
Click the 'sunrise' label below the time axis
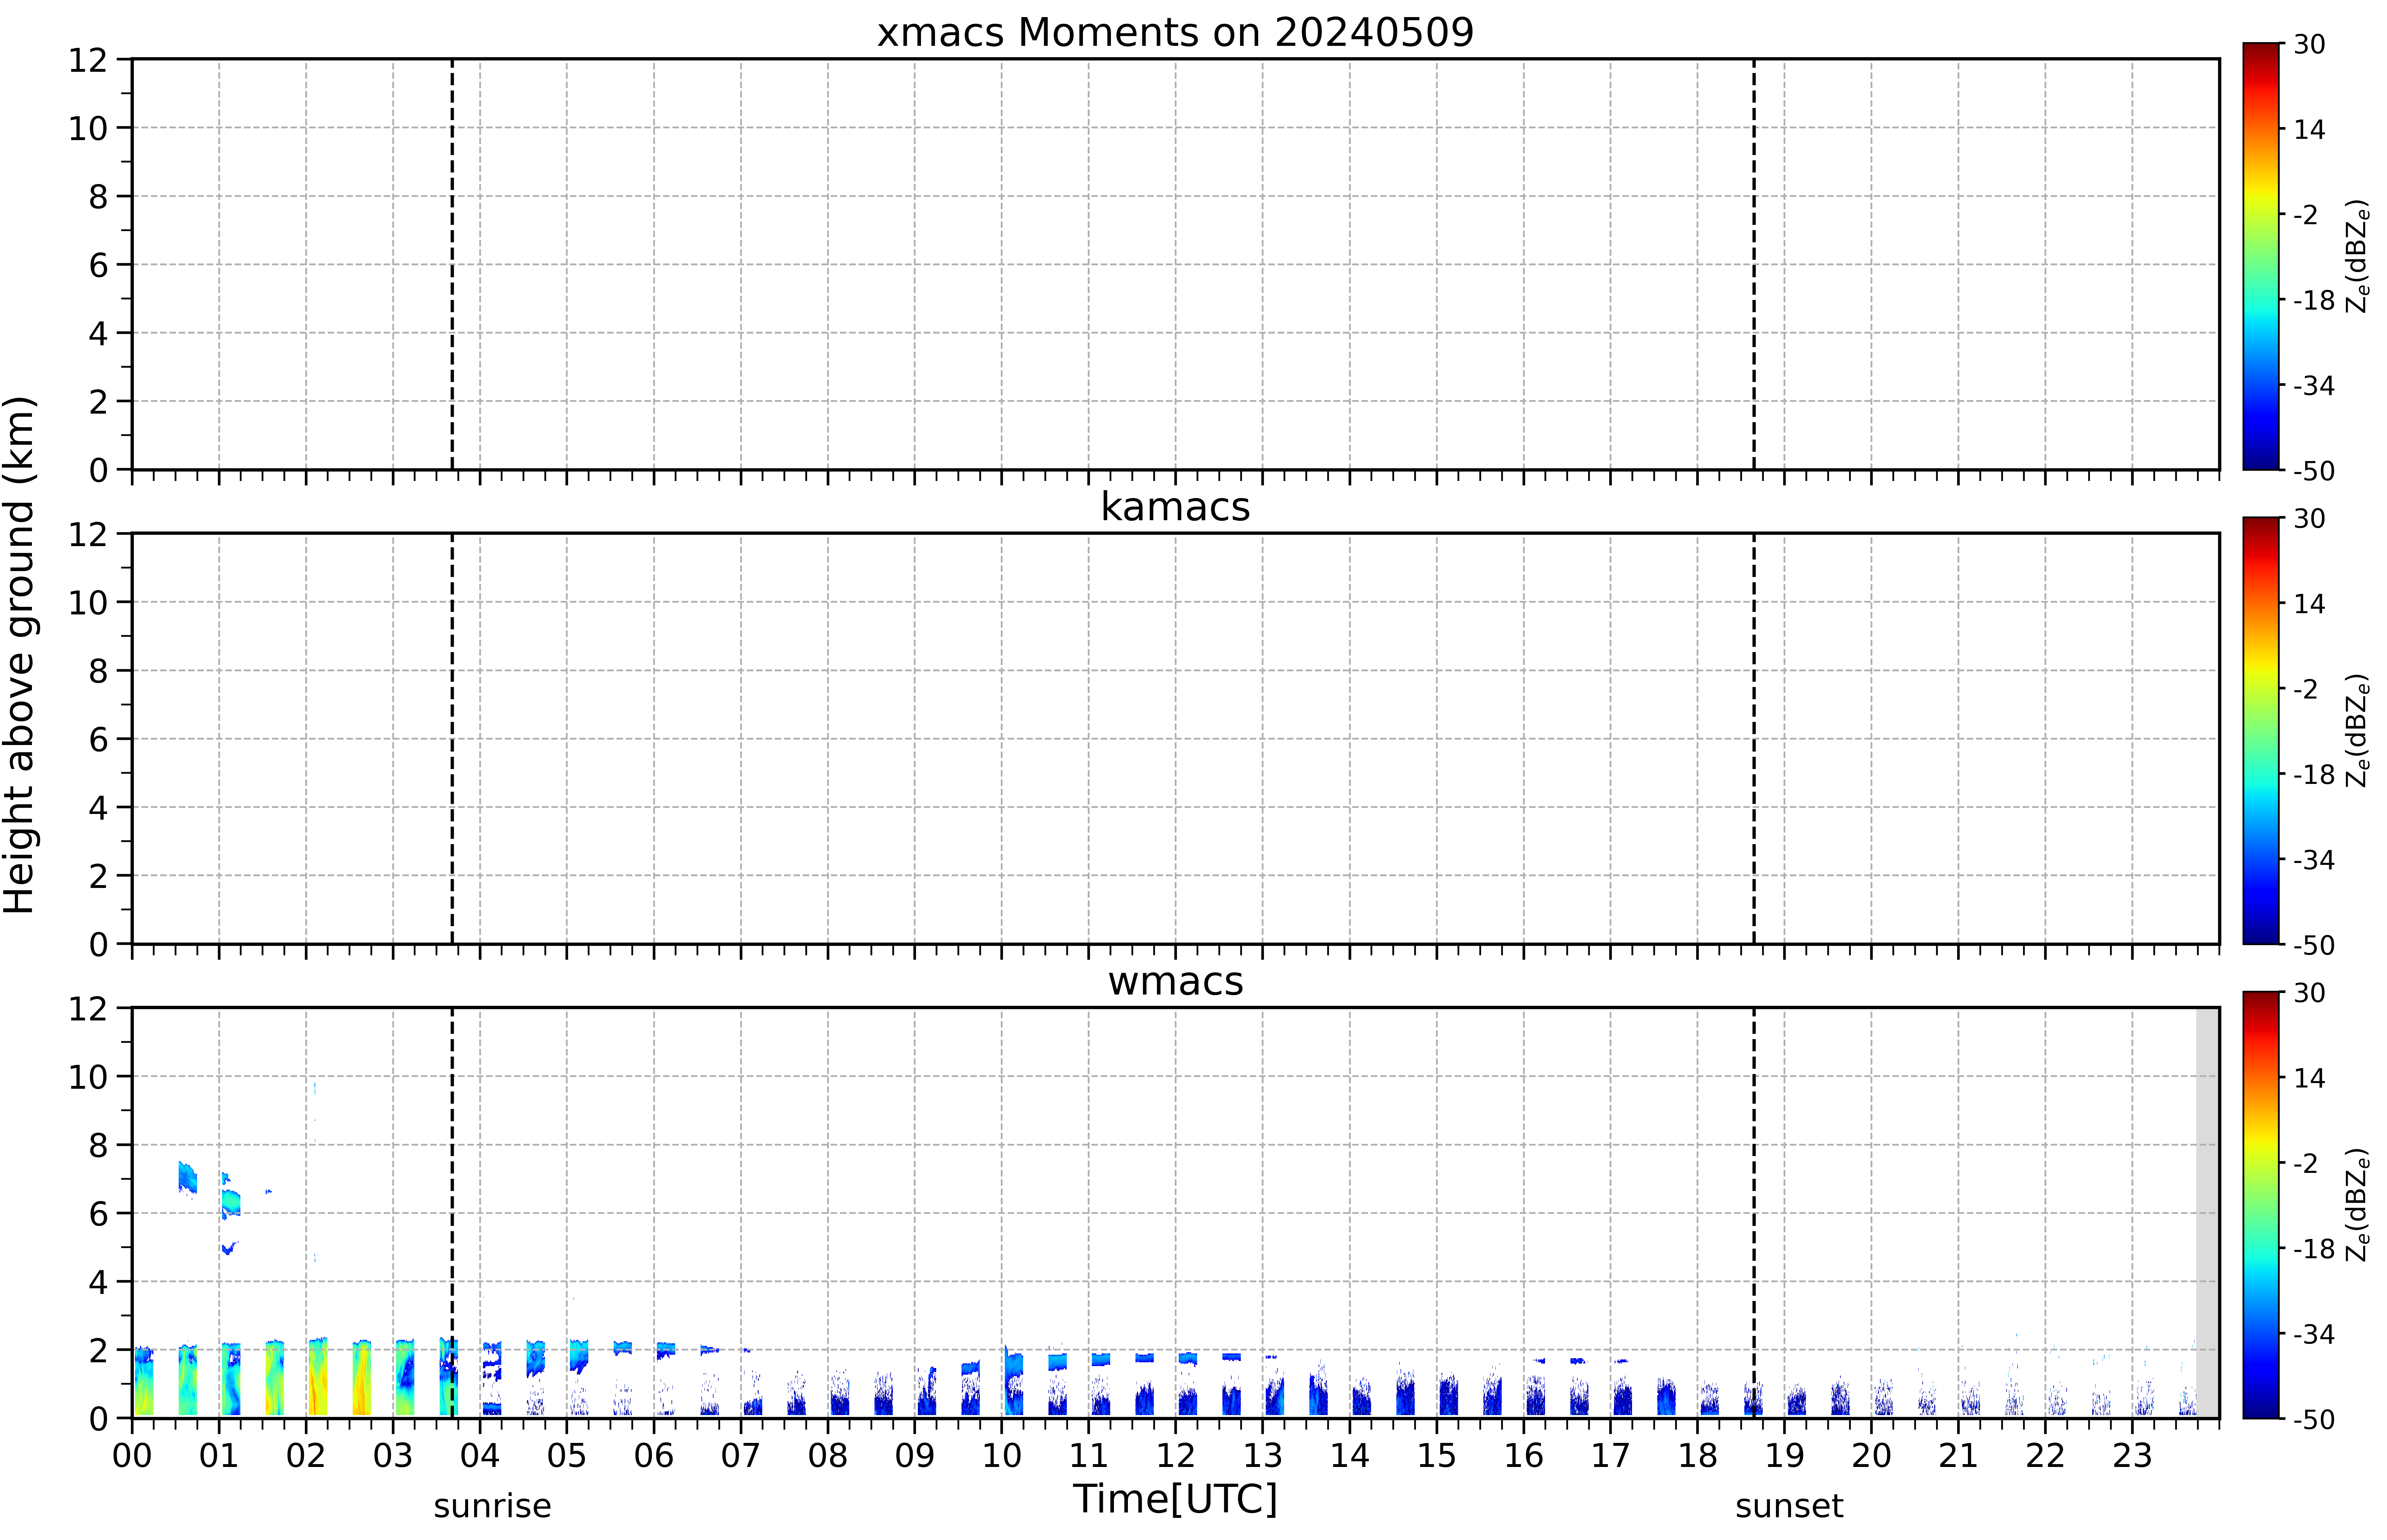pos(492,1506)
